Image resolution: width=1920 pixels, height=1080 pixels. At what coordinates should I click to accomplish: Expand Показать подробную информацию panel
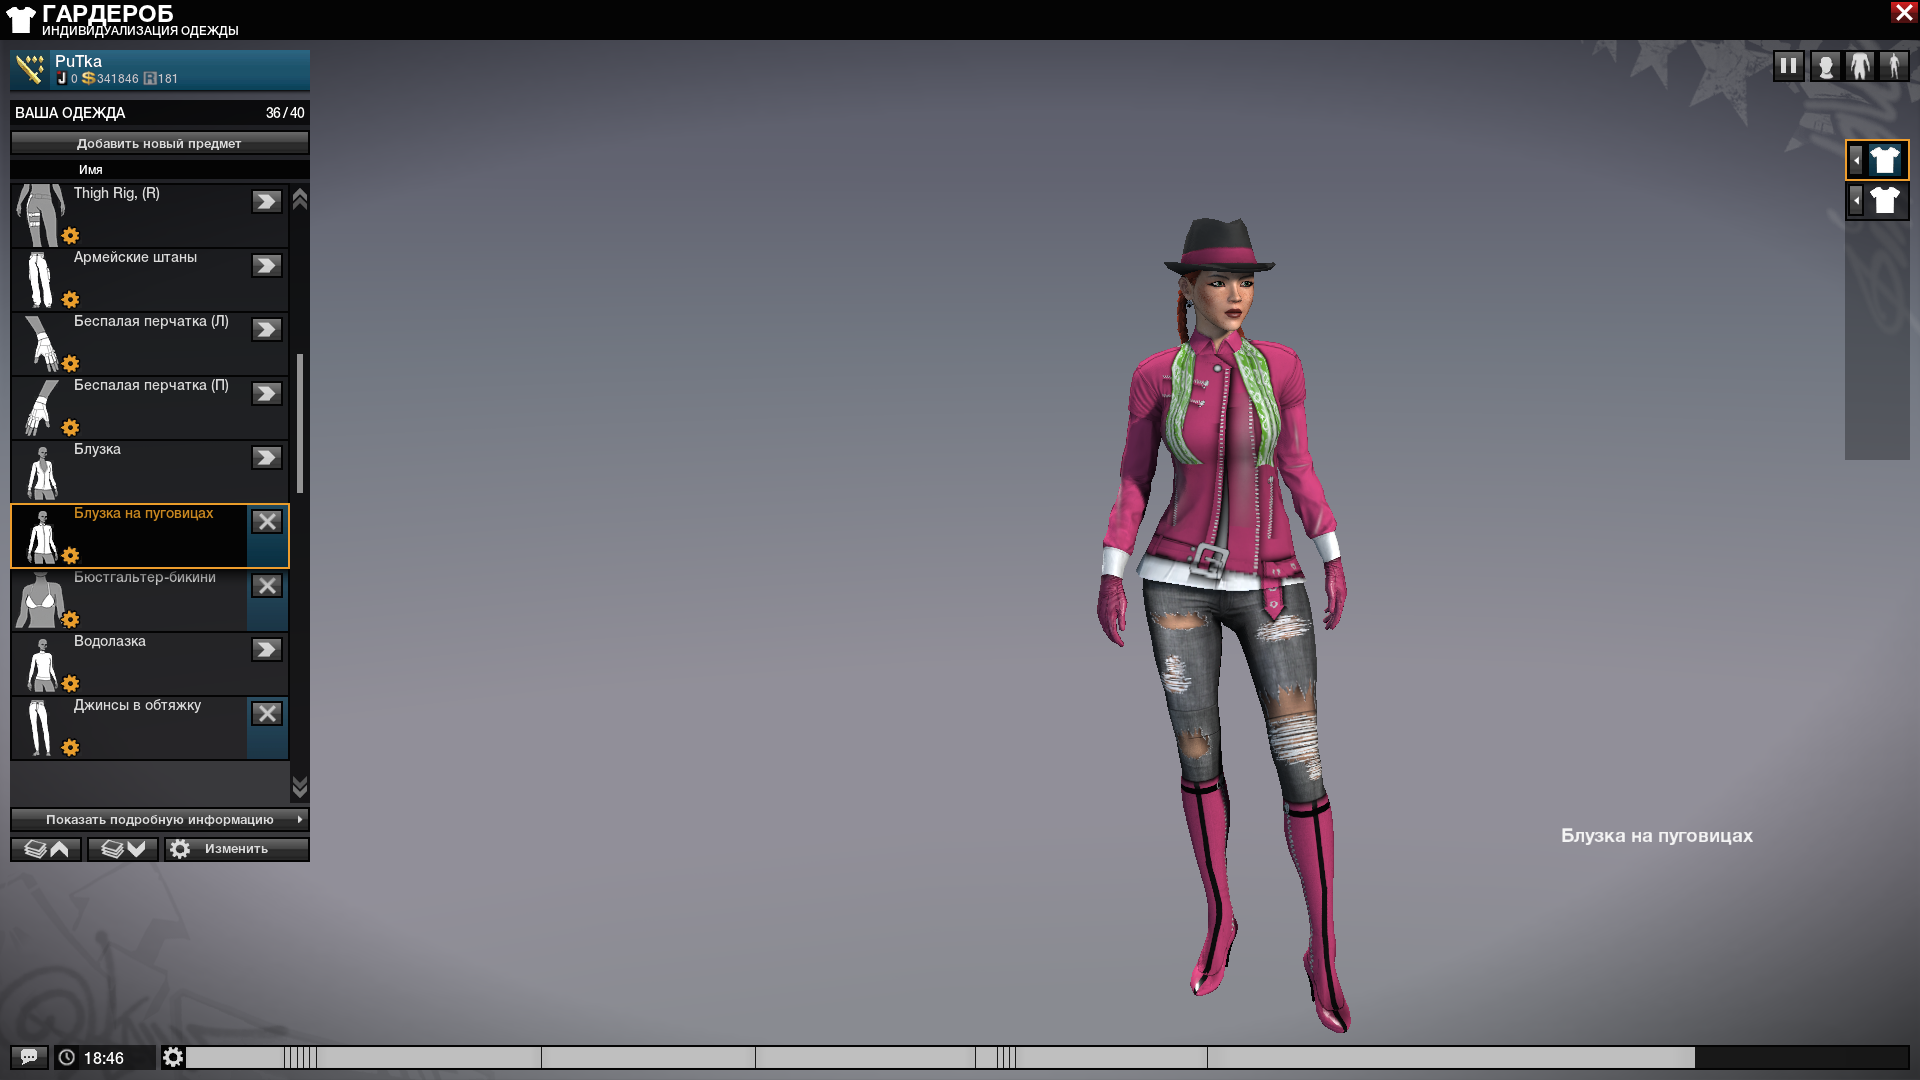(x=160, y=819)
